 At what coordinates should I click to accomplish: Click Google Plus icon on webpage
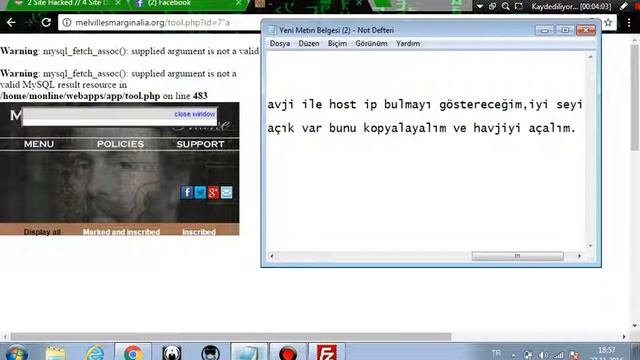[213, 192]
